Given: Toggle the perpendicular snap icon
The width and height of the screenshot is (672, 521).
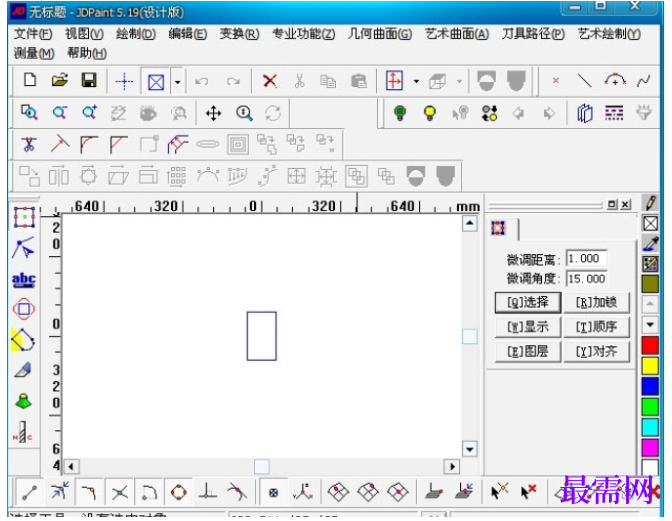Looking at the screenshot, I should coord(208,491).
